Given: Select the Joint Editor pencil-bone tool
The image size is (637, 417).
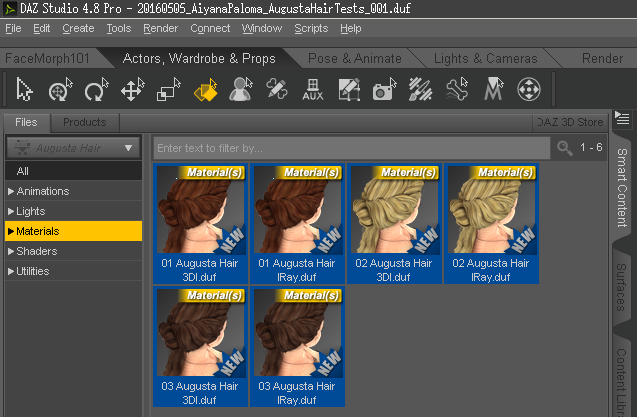Looking at the screenshot, I should point(277,89).
